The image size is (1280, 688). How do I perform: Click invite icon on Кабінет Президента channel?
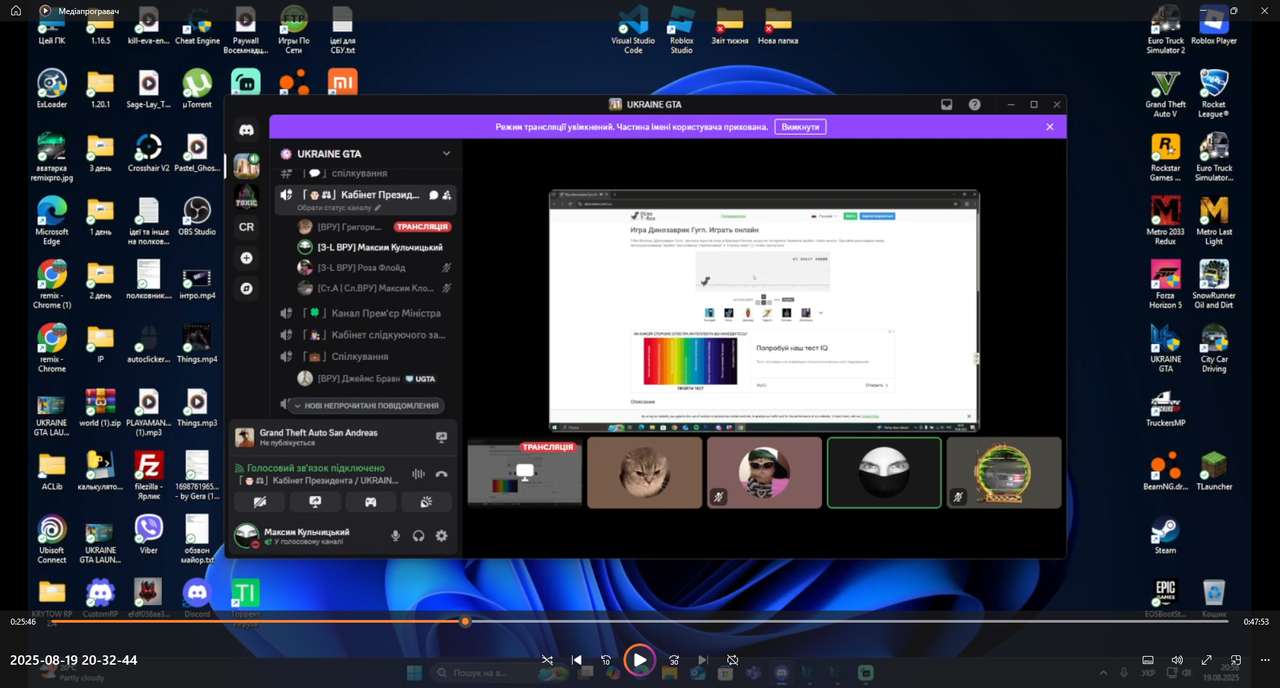tap(447, 195)
